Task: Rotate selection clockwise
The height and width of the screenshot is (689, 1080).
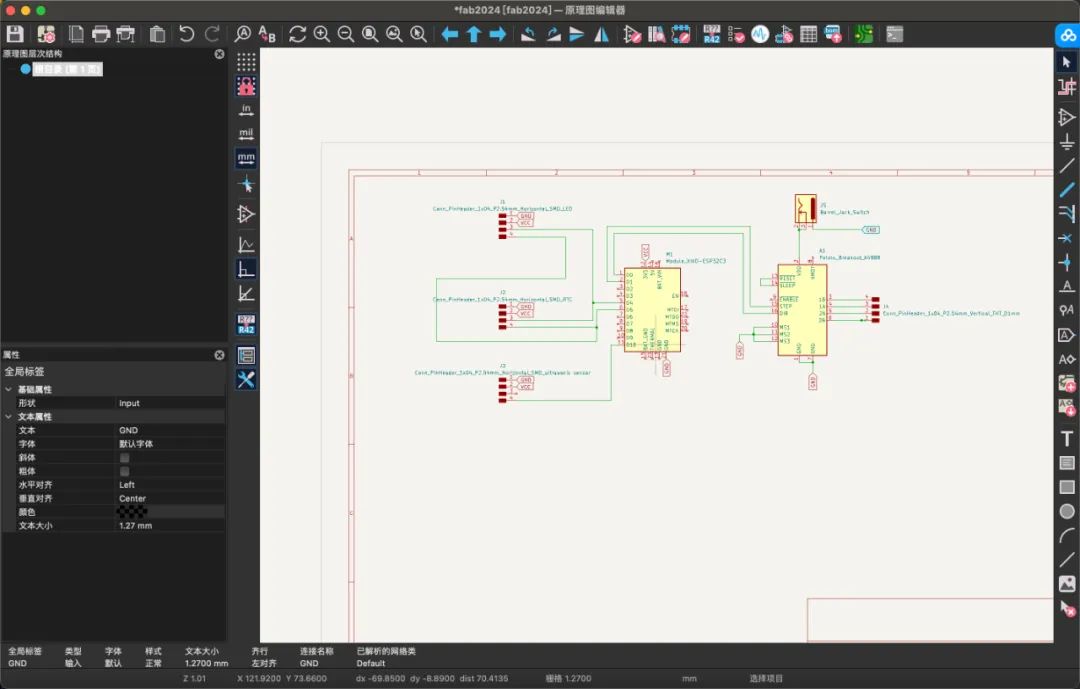Action: point(553,34)
